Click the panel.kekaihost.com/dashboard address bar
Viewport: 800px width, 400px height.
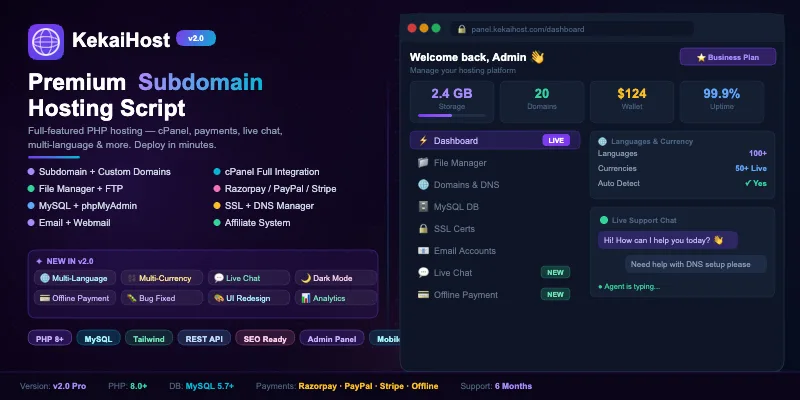coord(572,29)
